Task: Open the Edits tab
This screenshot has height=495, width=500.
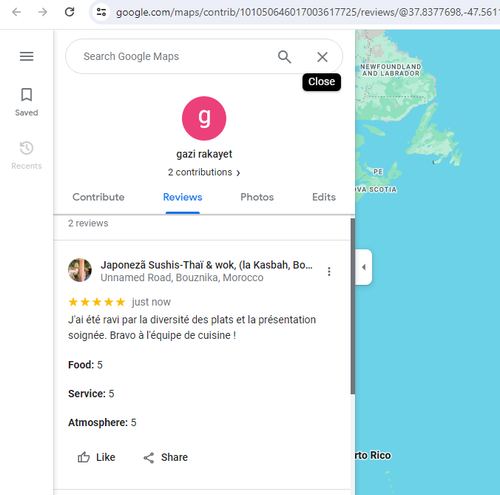Action: 324,197
